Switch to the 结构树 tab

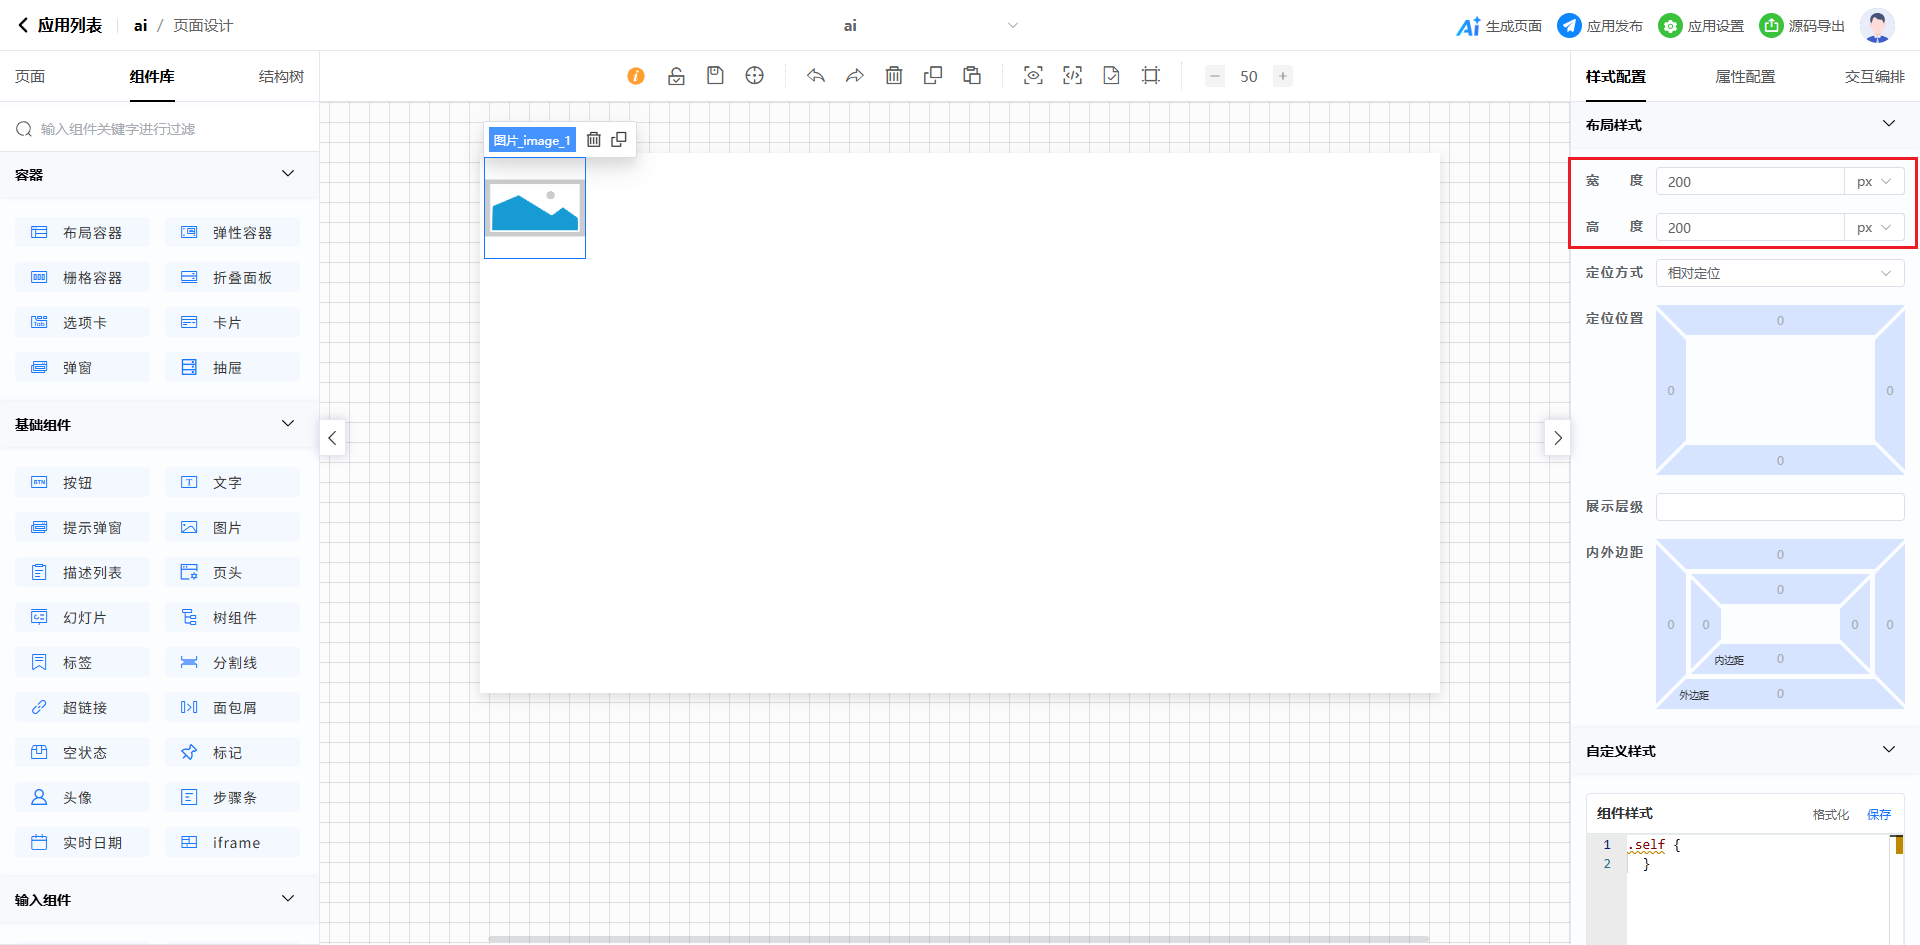tap(281, 77)
